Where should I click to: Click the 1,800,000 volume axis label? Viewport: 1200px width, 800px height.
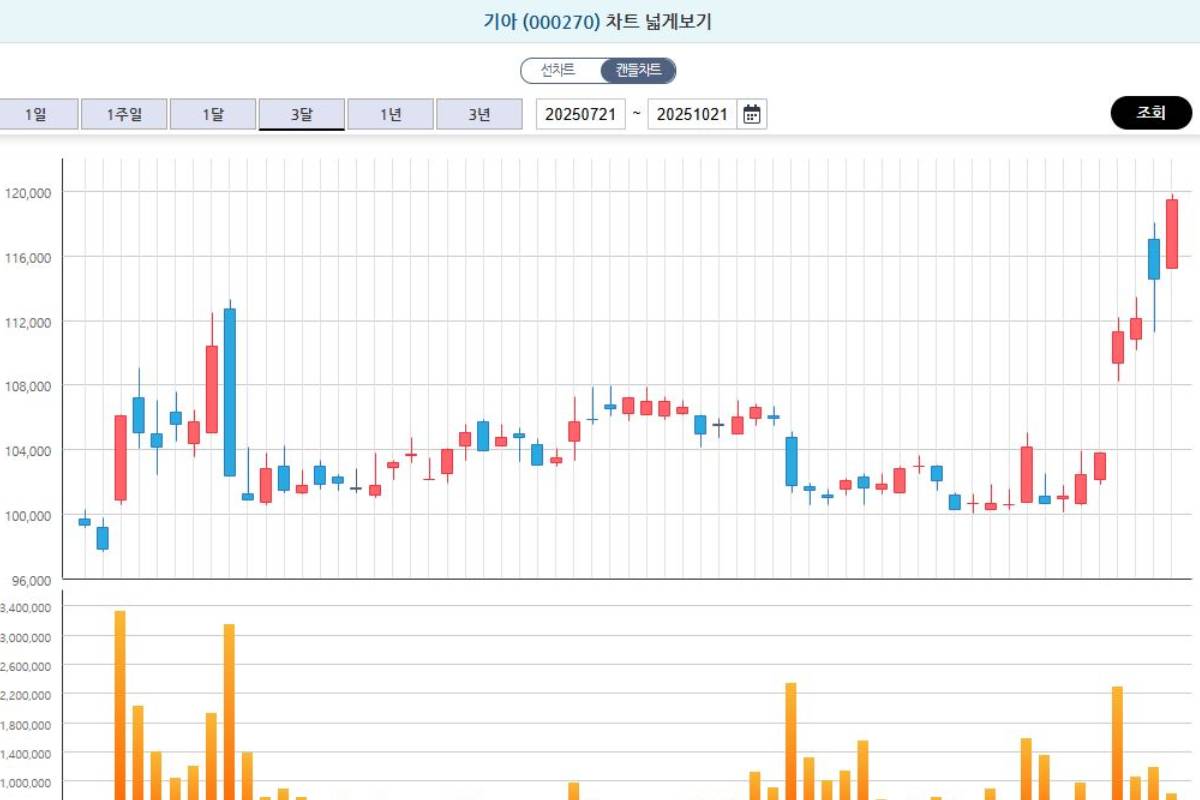[x=25, y=723]
